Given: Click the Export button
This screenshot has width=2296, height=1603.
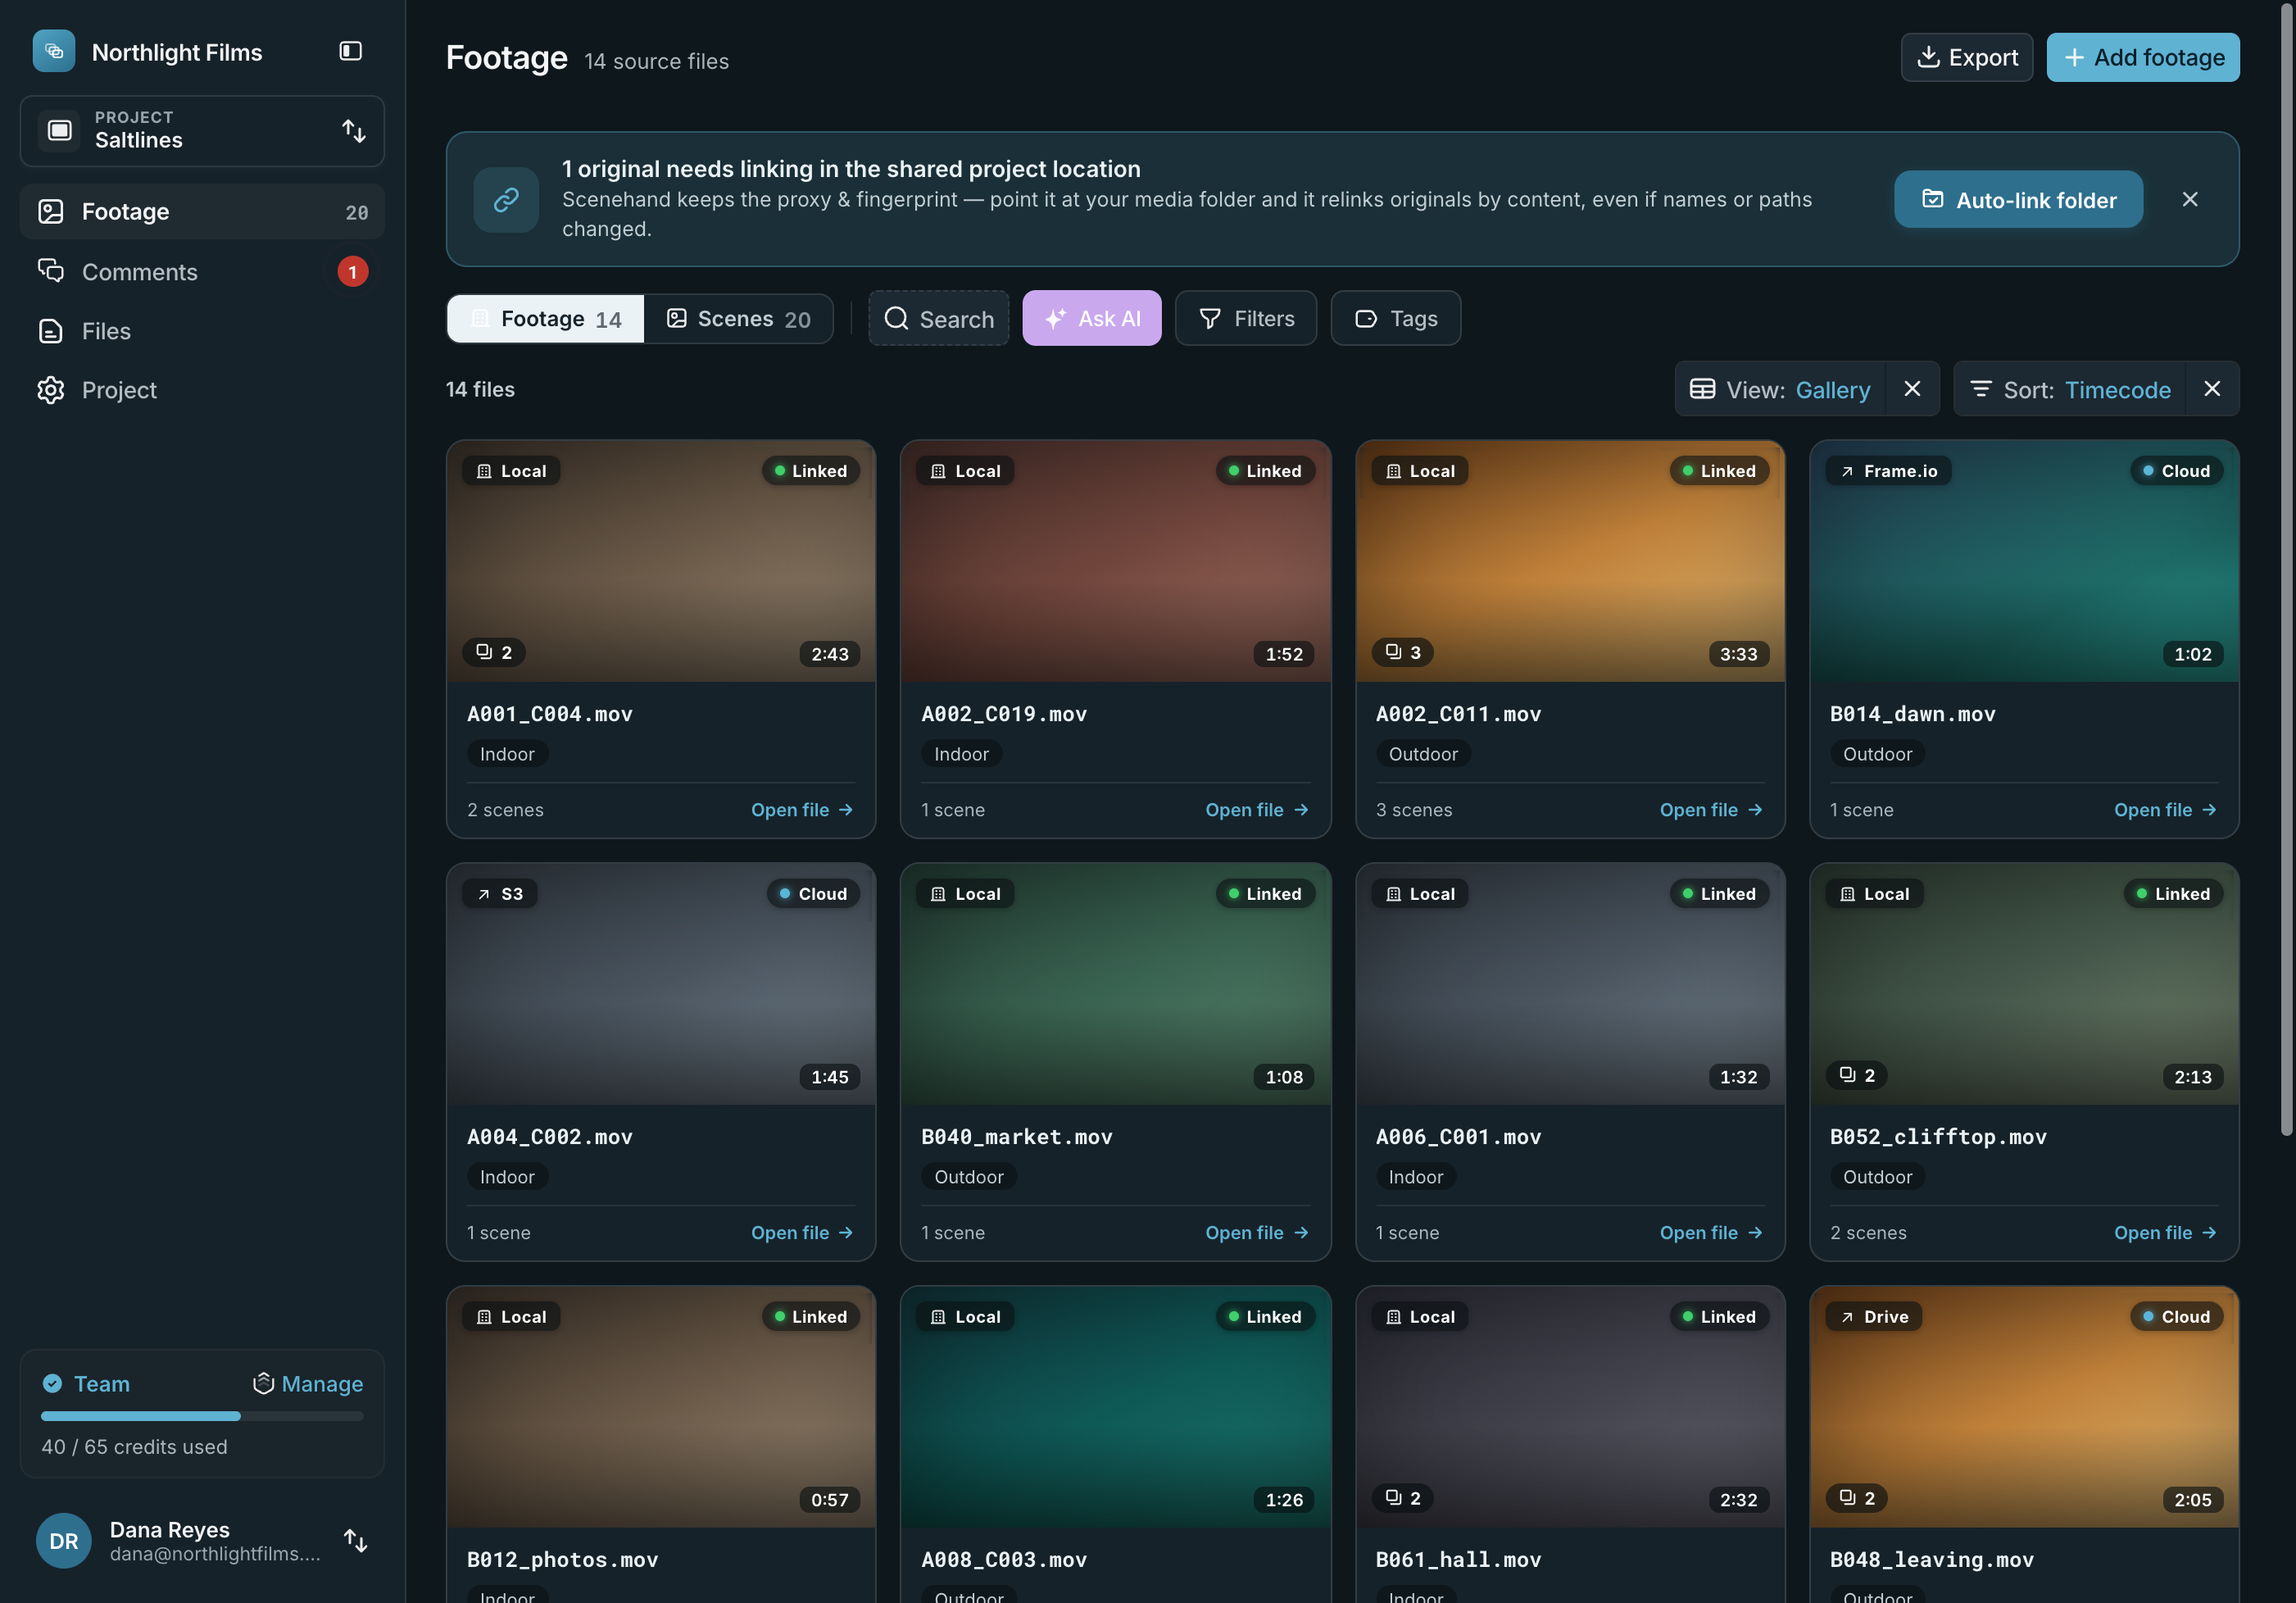Looking at the screenshot, I should [x=1967, y=57].
